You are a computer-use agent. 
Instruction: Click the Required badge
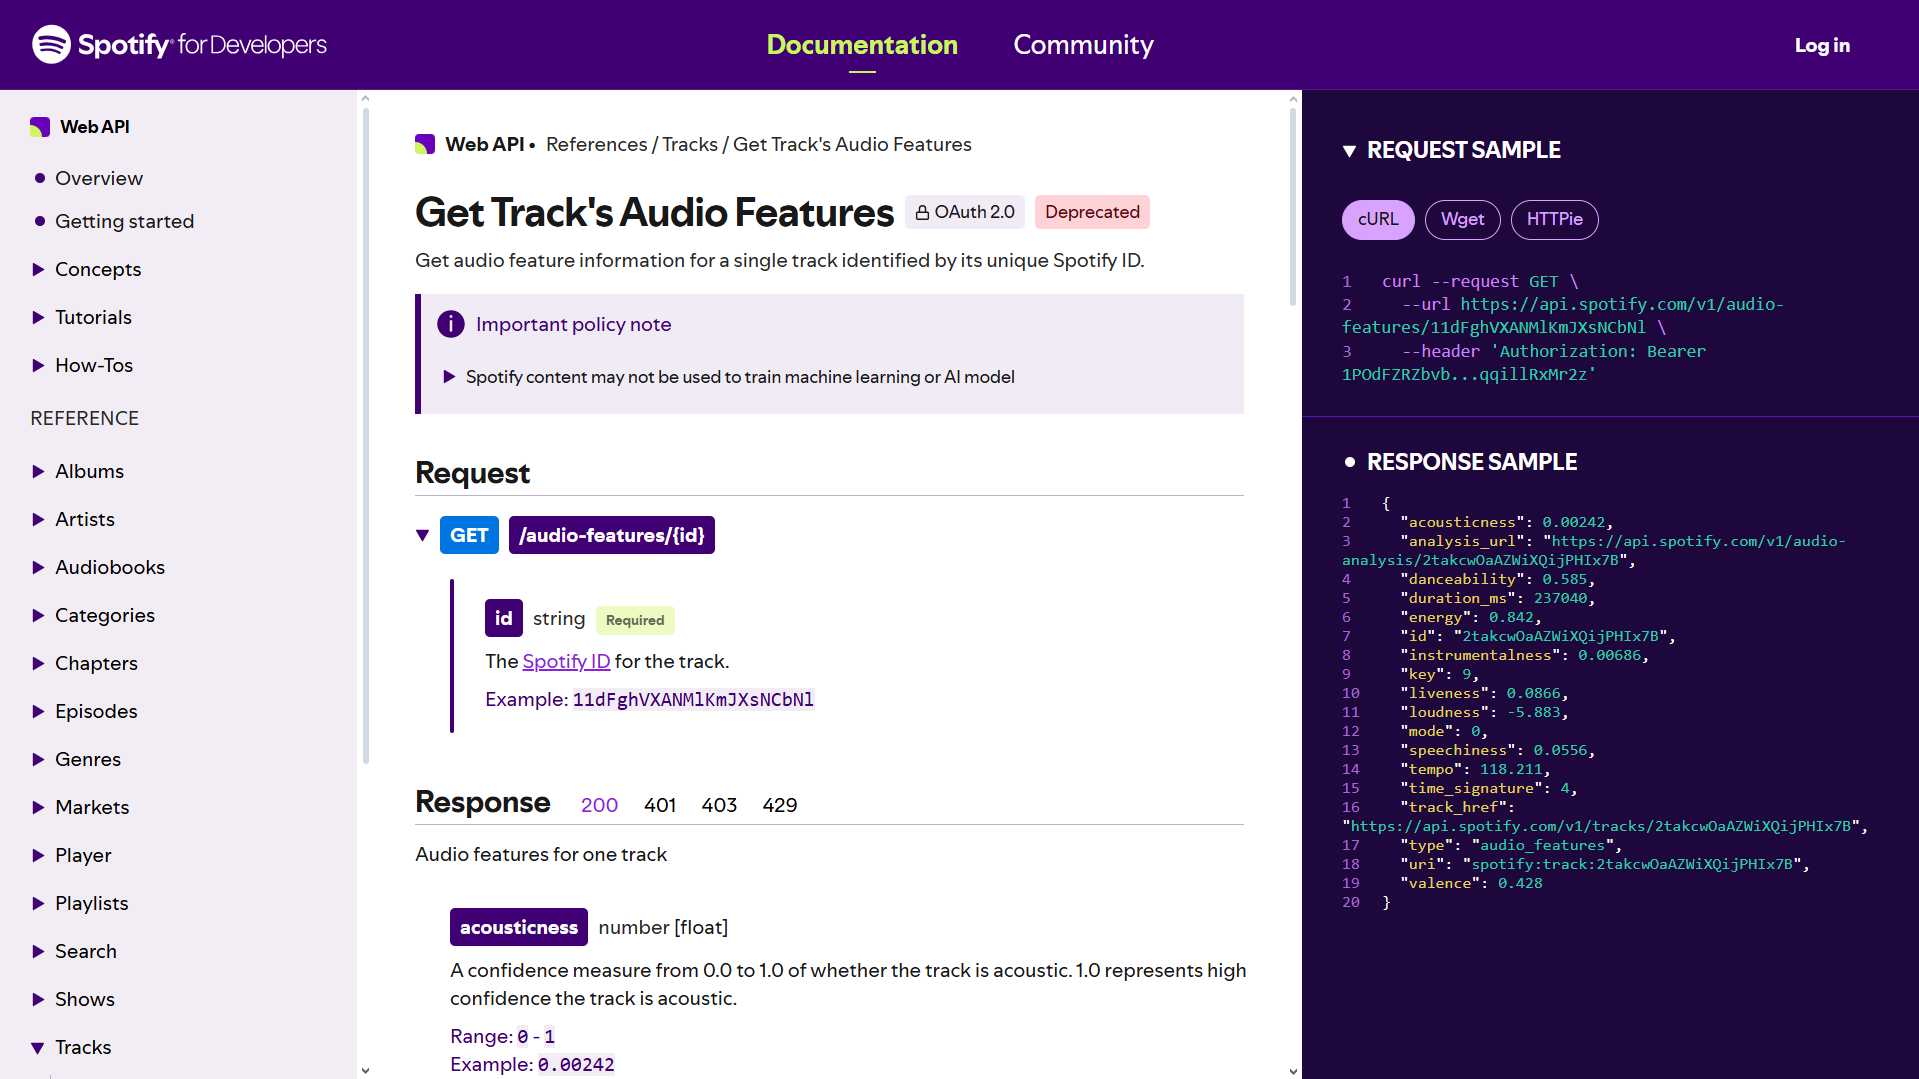point(635,620)
